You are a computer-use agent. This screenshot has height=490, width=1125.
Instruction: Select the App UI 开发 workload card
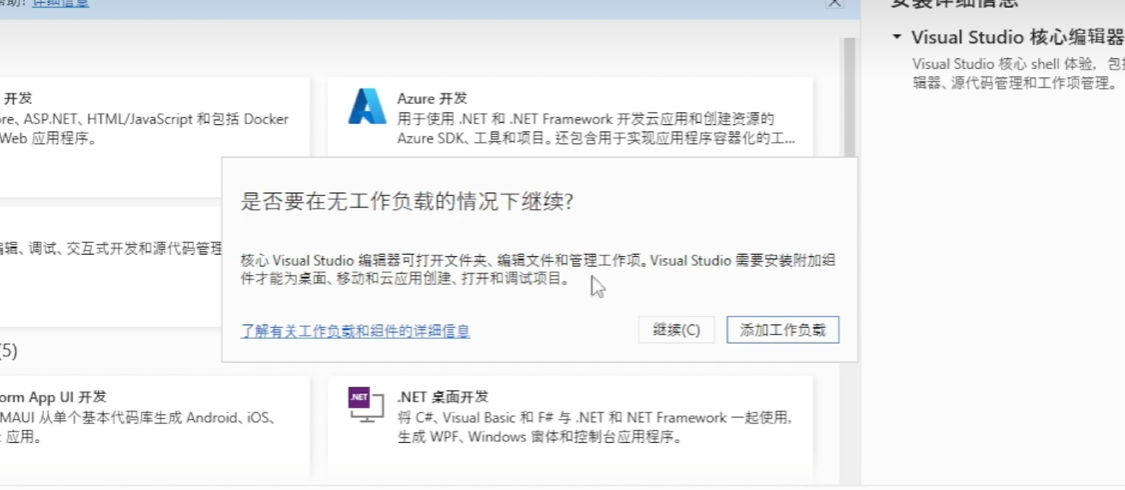[x=155, y=426]
